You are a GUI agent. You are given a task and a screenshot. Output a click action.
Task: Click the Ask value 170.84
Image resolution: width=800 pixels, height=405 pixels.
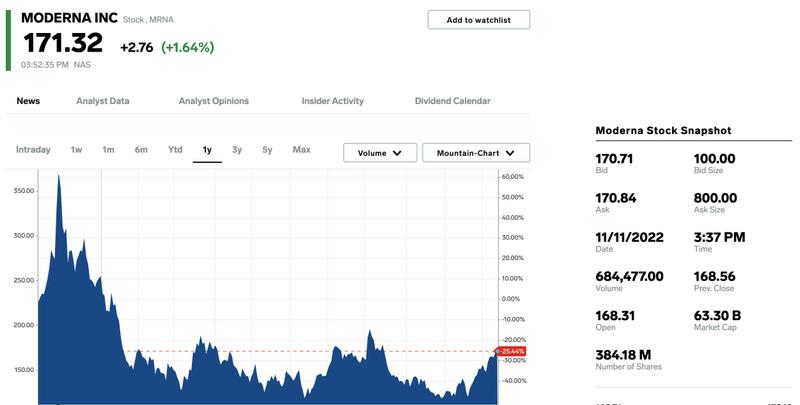[x=616, y=198]
